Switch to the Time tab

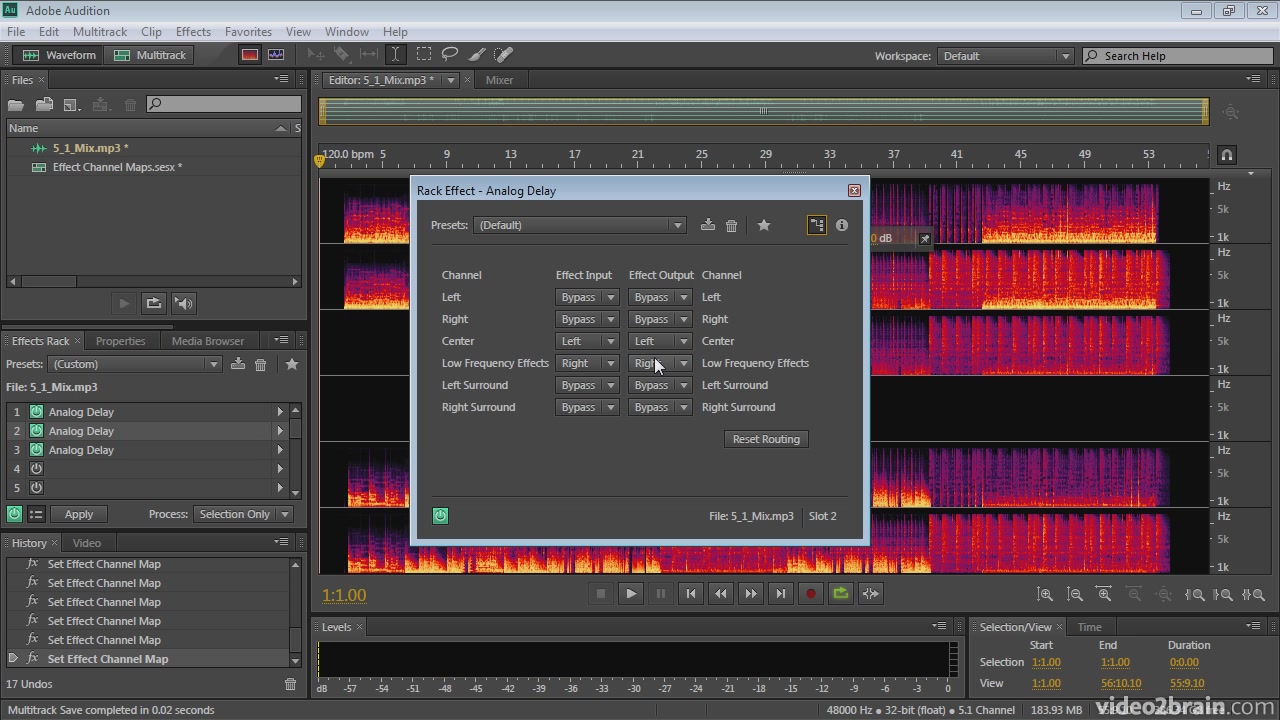click(1090, 627)
